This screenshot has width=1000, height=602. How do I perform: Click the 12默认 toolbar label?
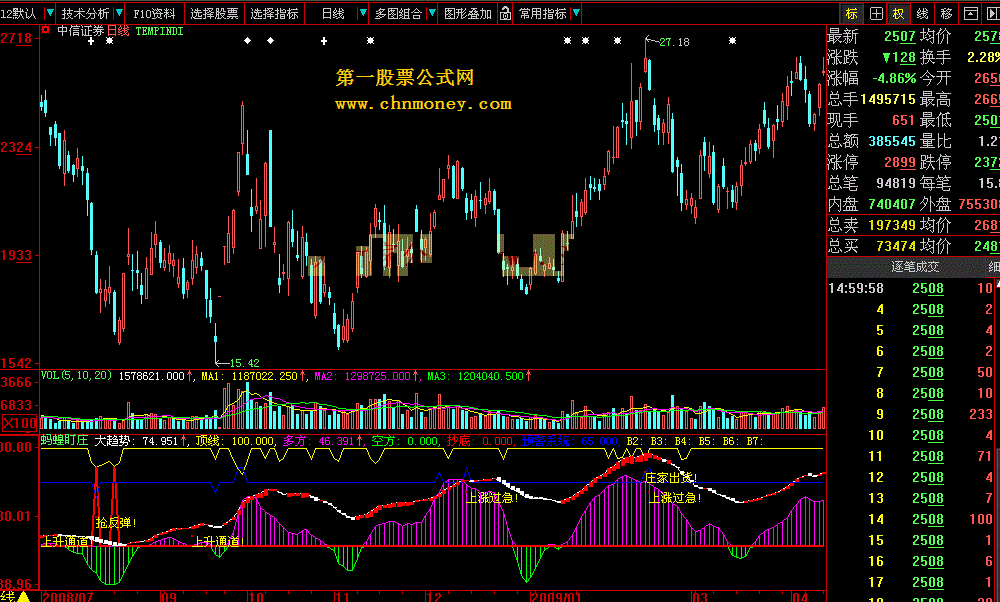point(19,13)
